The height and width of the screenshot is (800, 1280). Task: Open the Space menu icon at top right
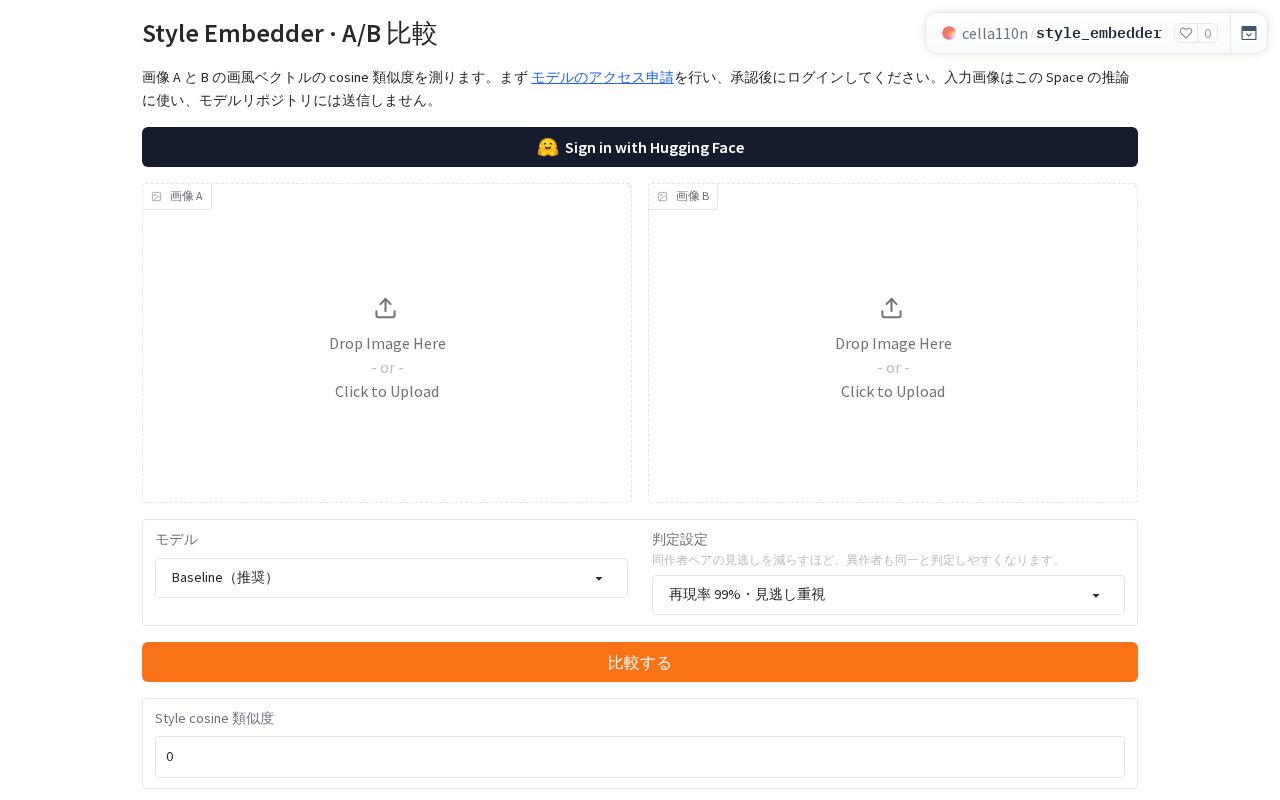pos(1249,33)
